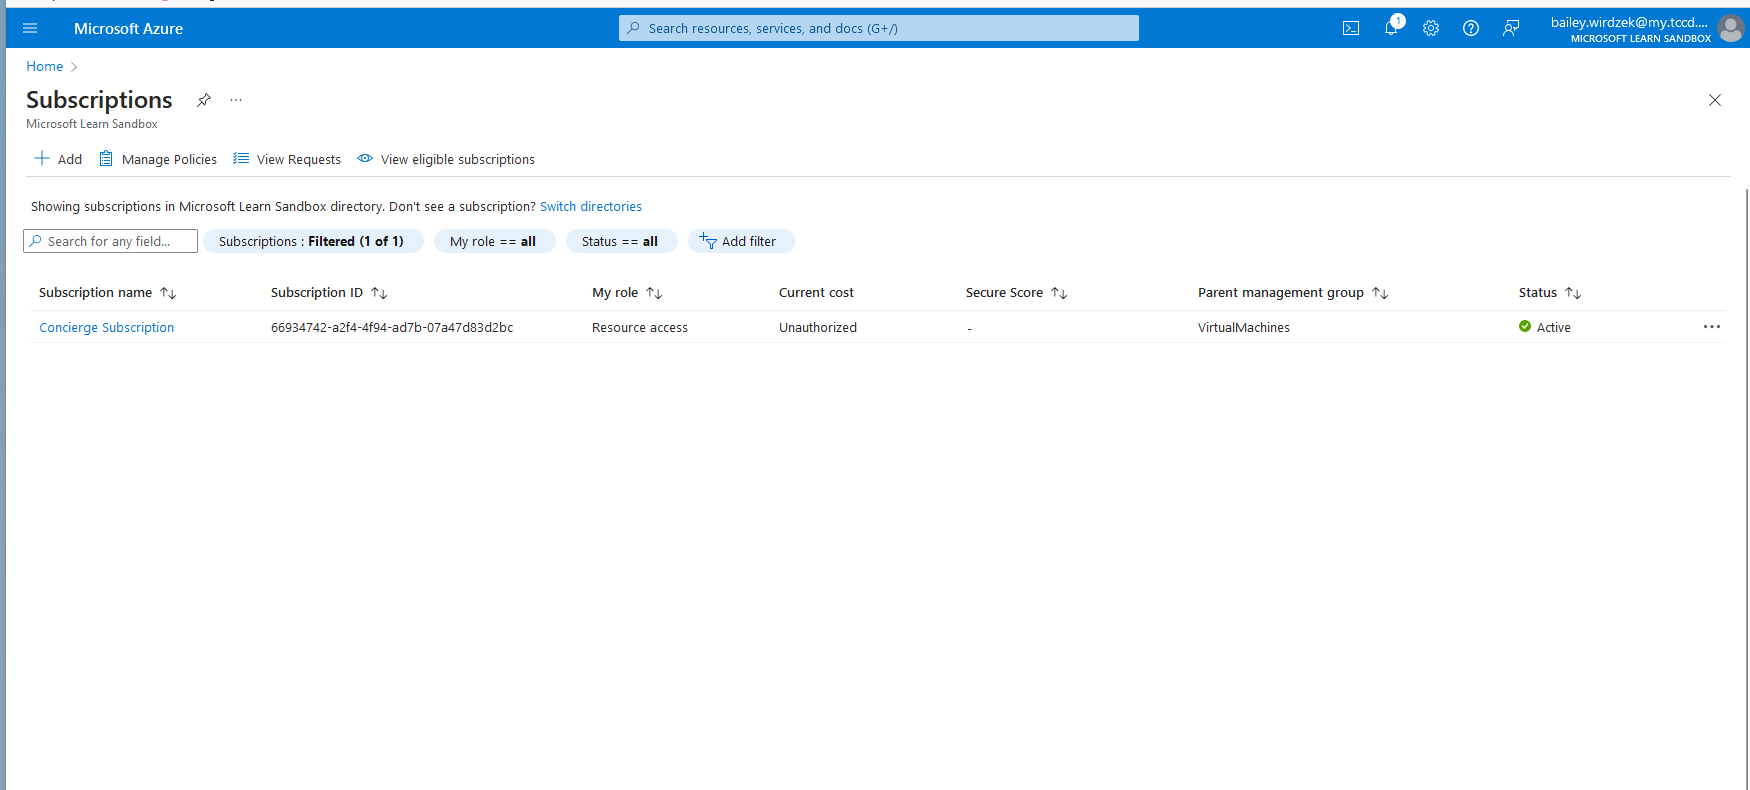Sort by Parent management group column

click(1293, 293)
